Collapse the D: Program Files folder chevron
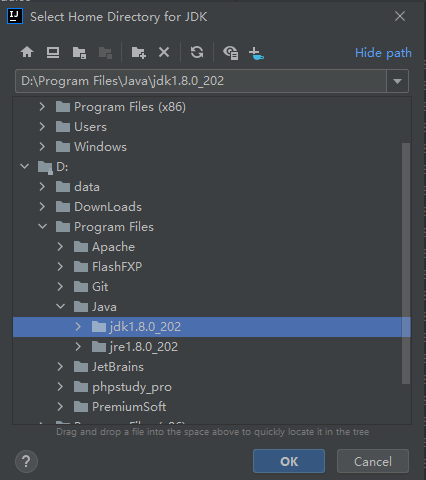426x480 pixels. [x=42, y=226]
